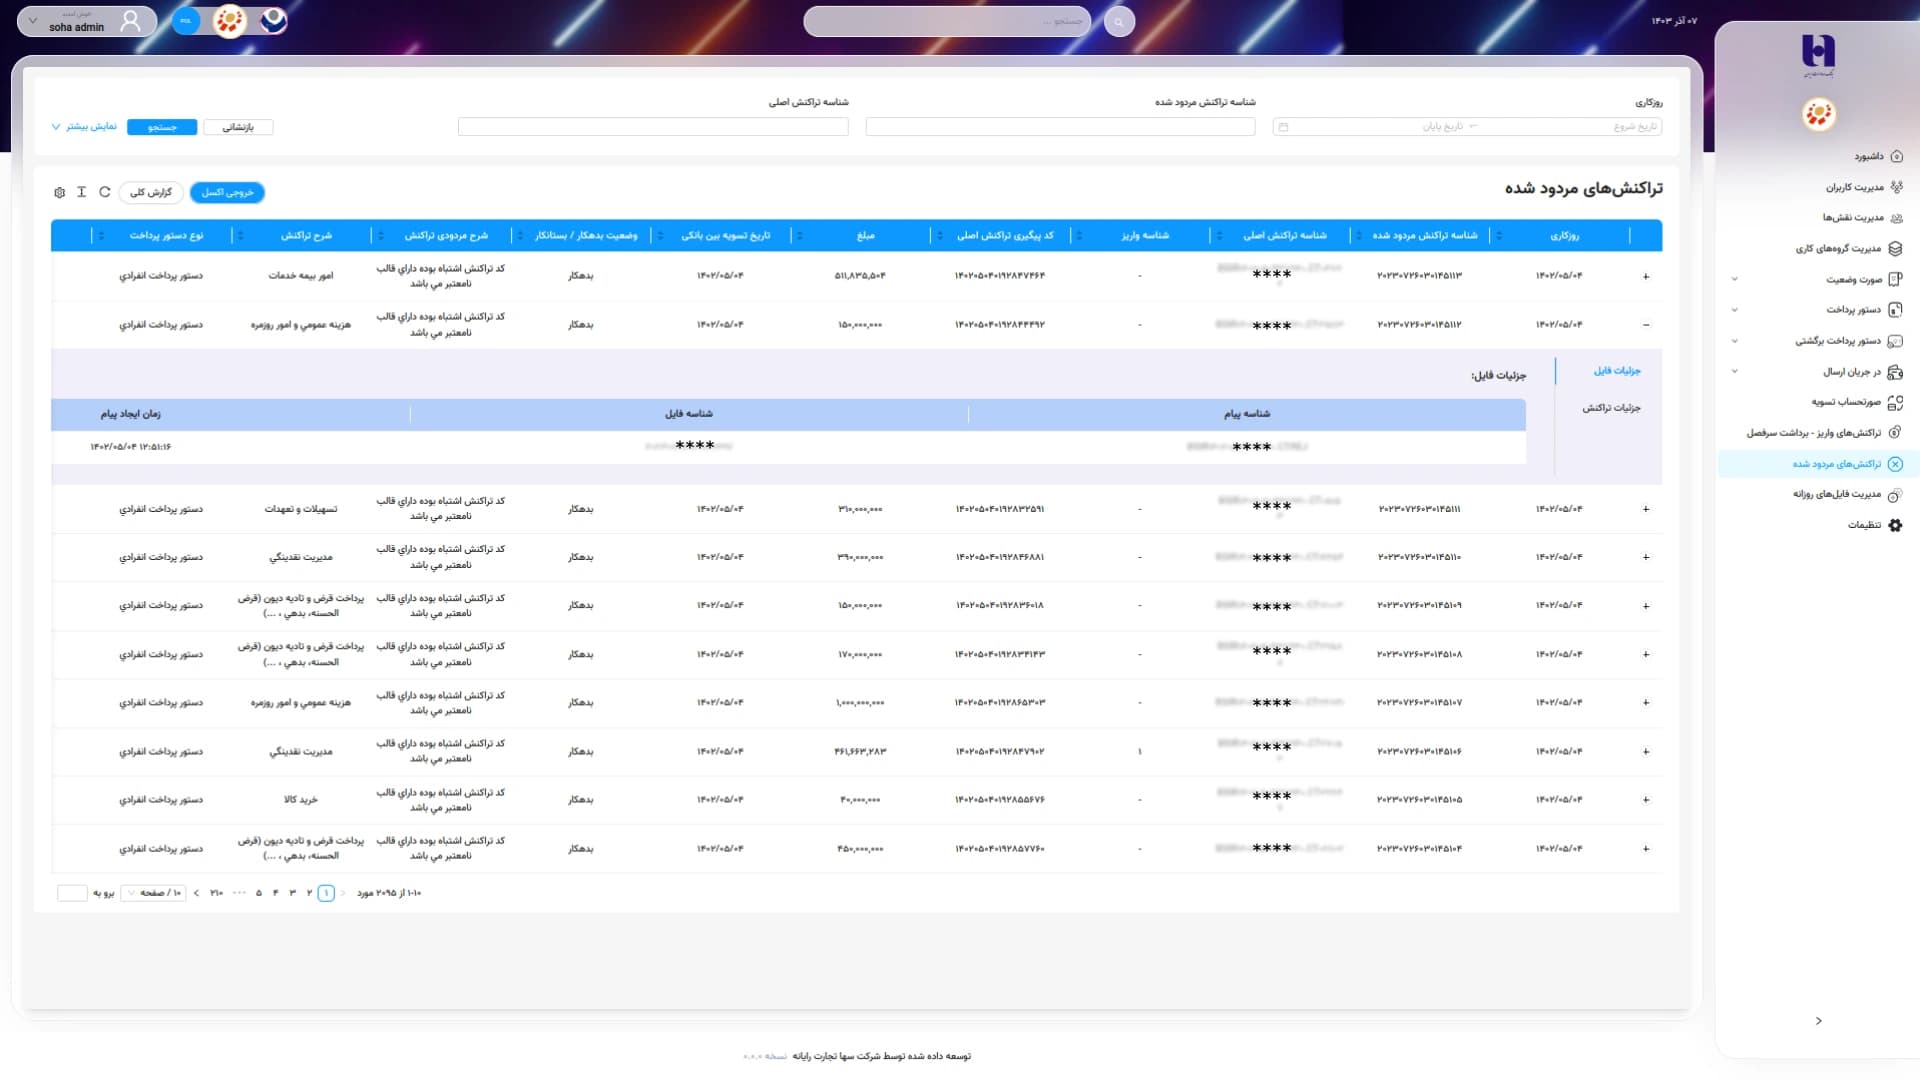
Task: Click the صورت وضعیت sidebar icon
Action: coord(1895,280)
